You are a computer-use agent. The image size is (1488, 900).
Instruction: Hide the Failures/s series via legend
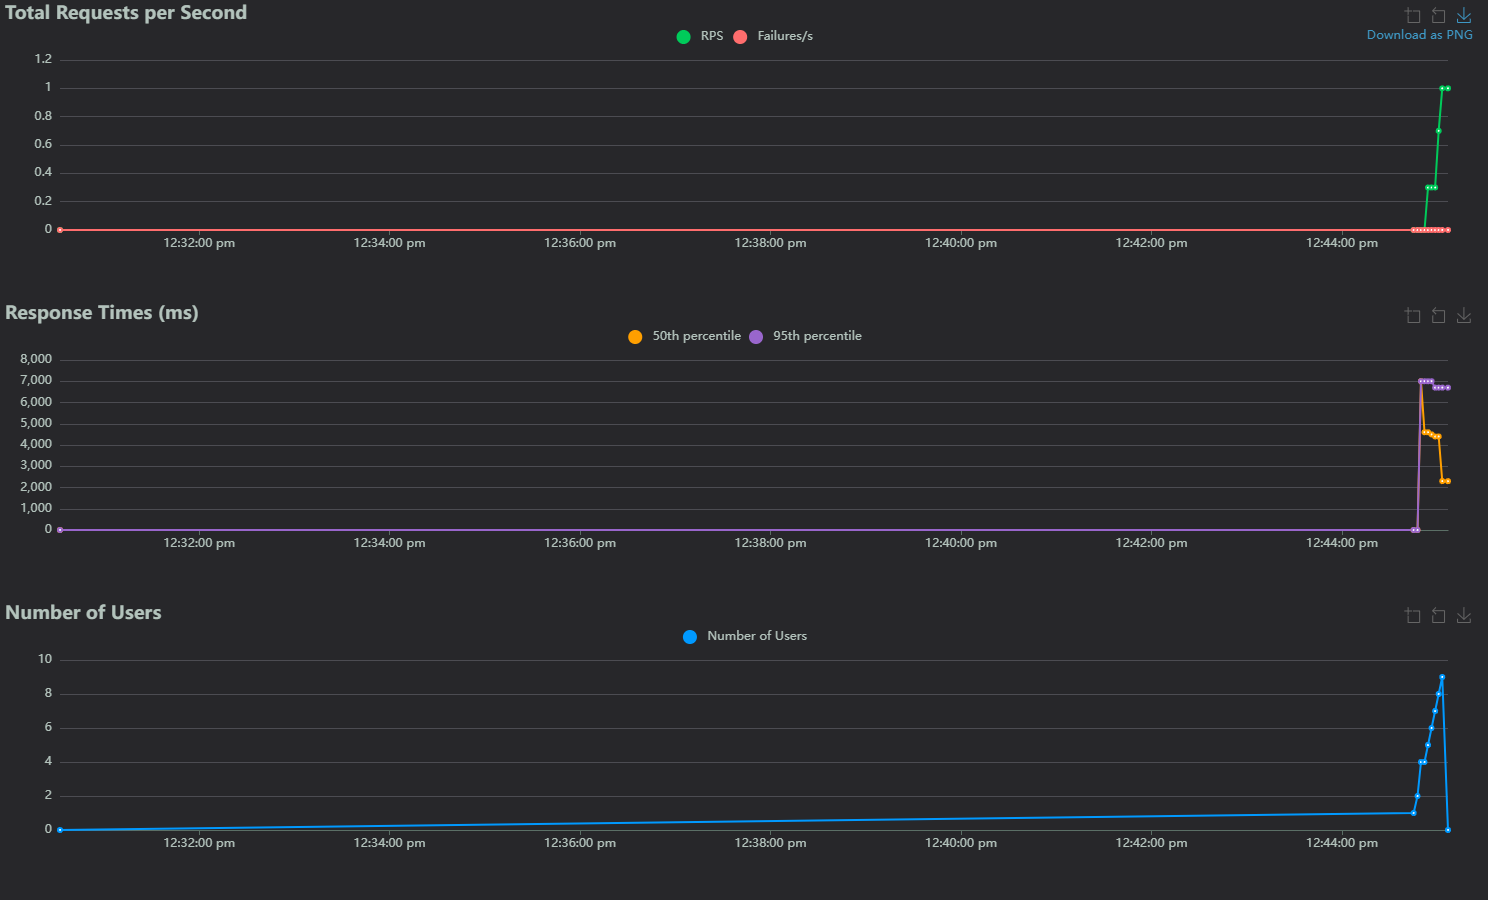(x=773, y=36)
